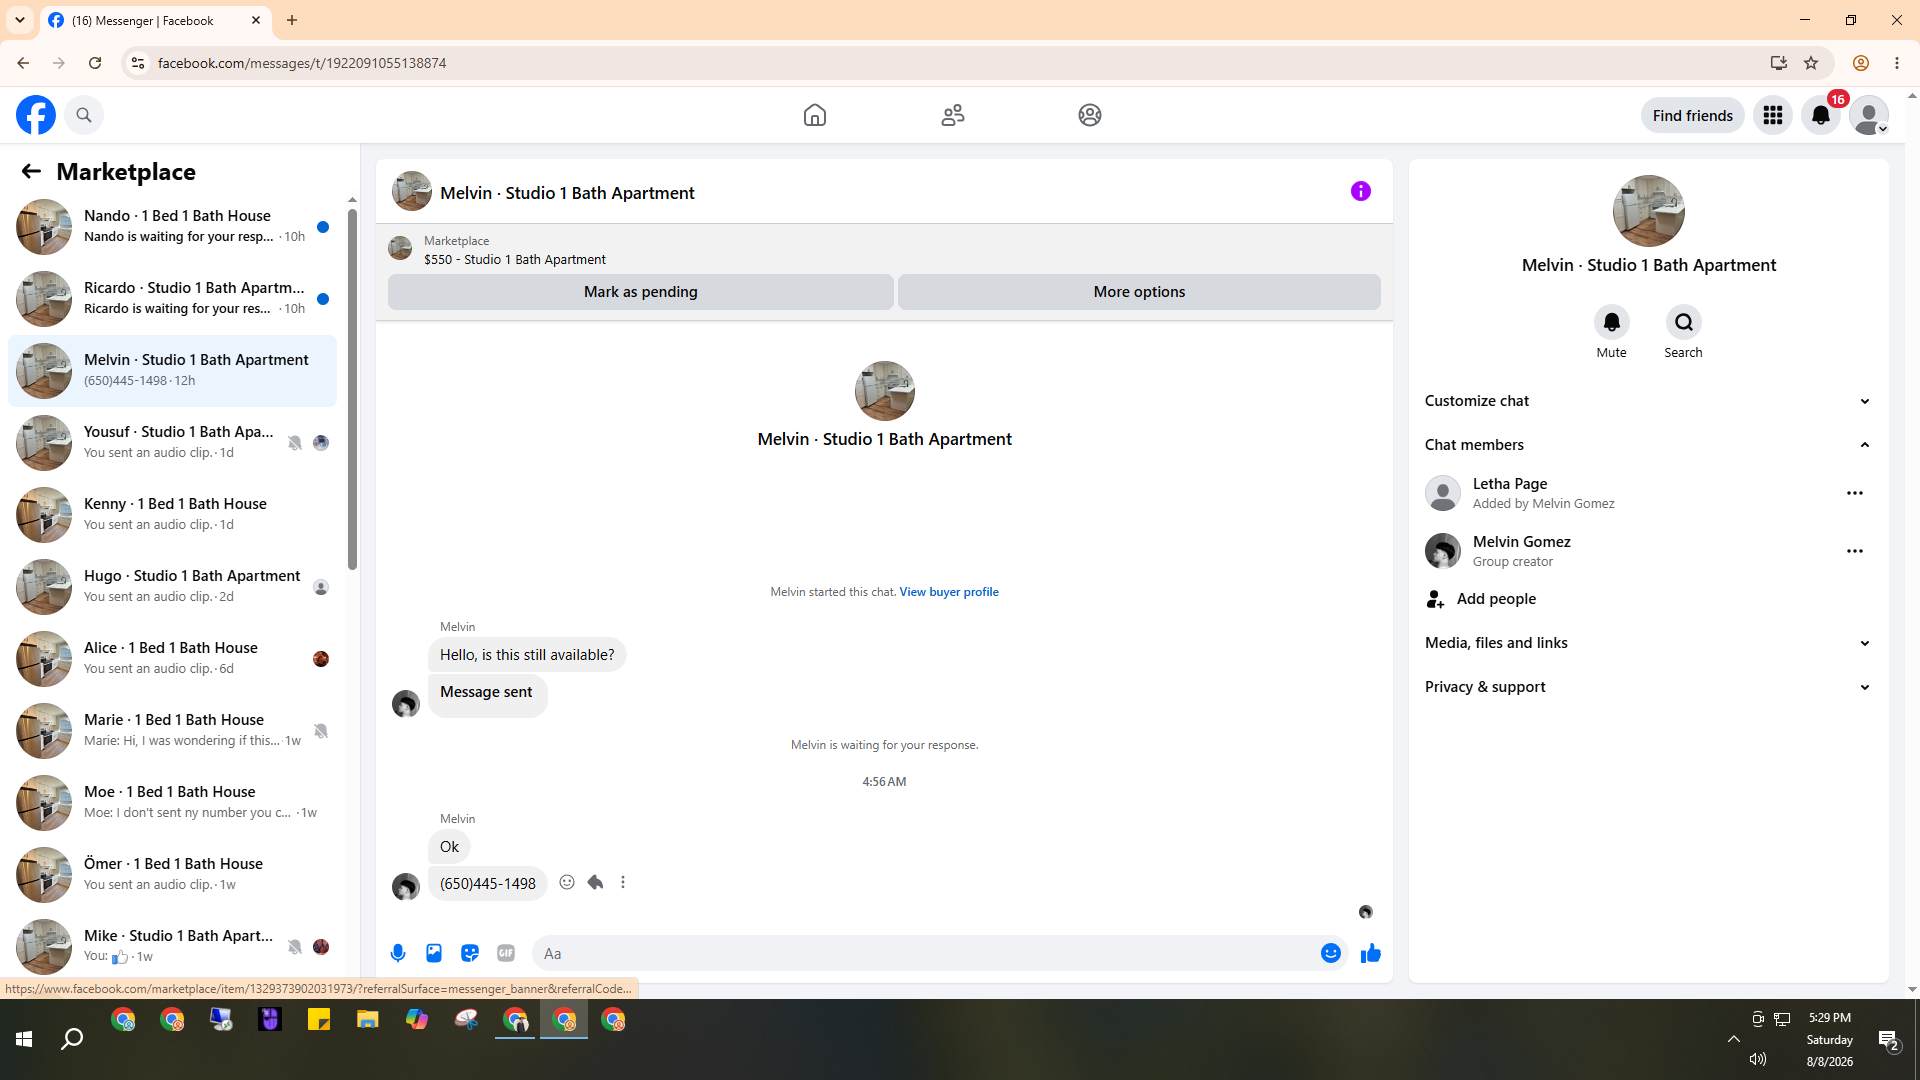1920x1080 pixels.
Task: Open the taskbar volume control
Action: pos(1758,1059)
